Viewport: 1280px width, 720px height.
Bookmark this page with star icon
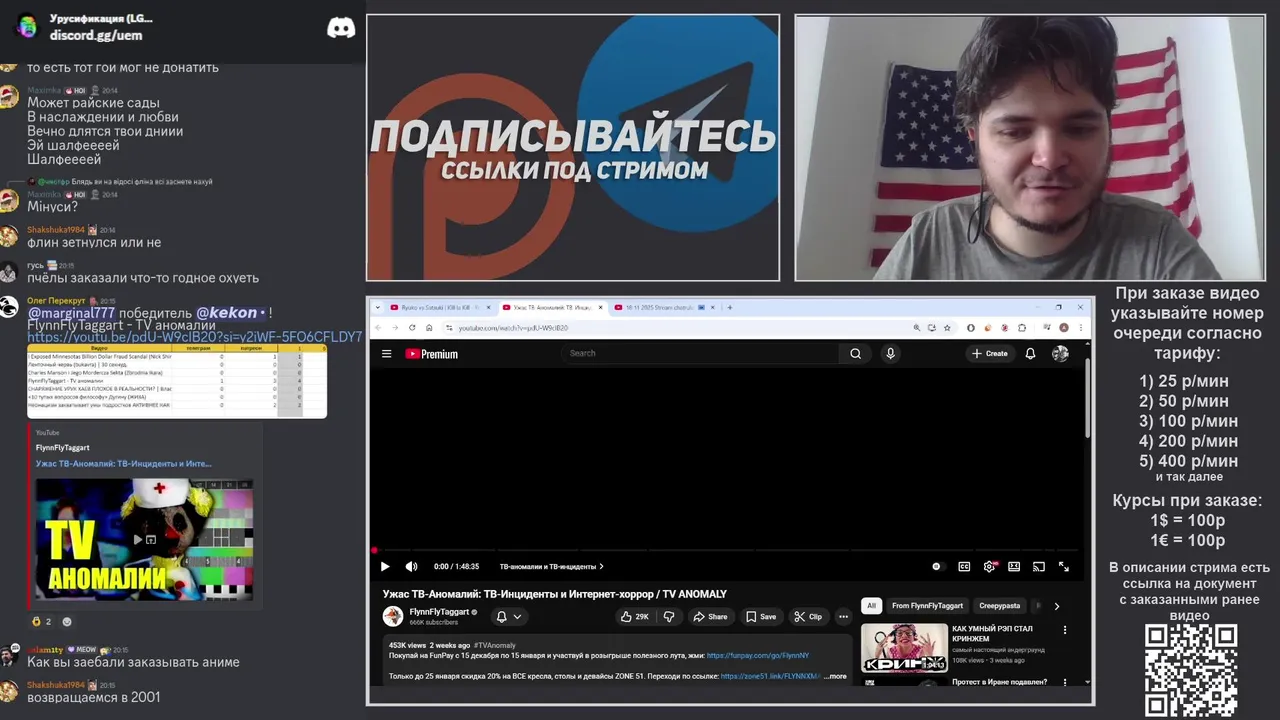(x=949, y=328)
